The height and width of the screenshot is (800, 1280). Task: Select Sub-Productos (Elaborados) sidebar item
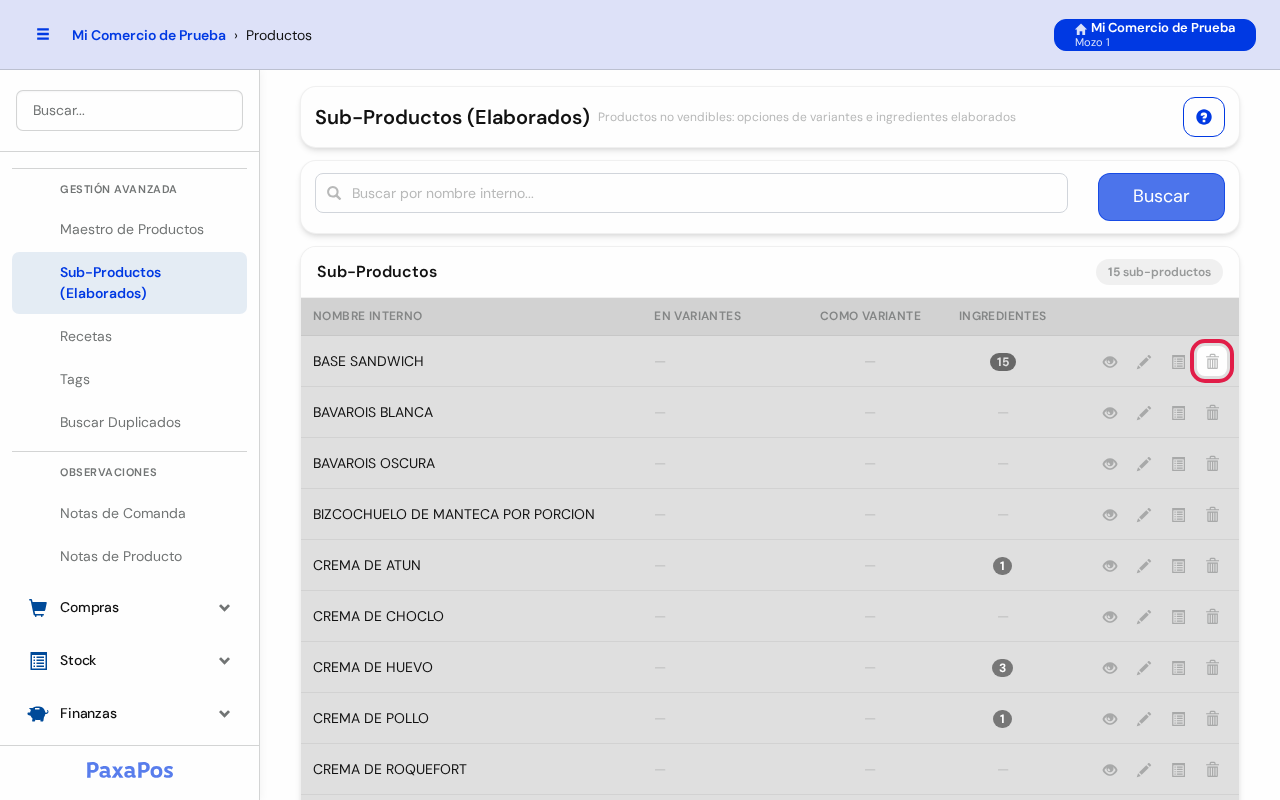129,283
